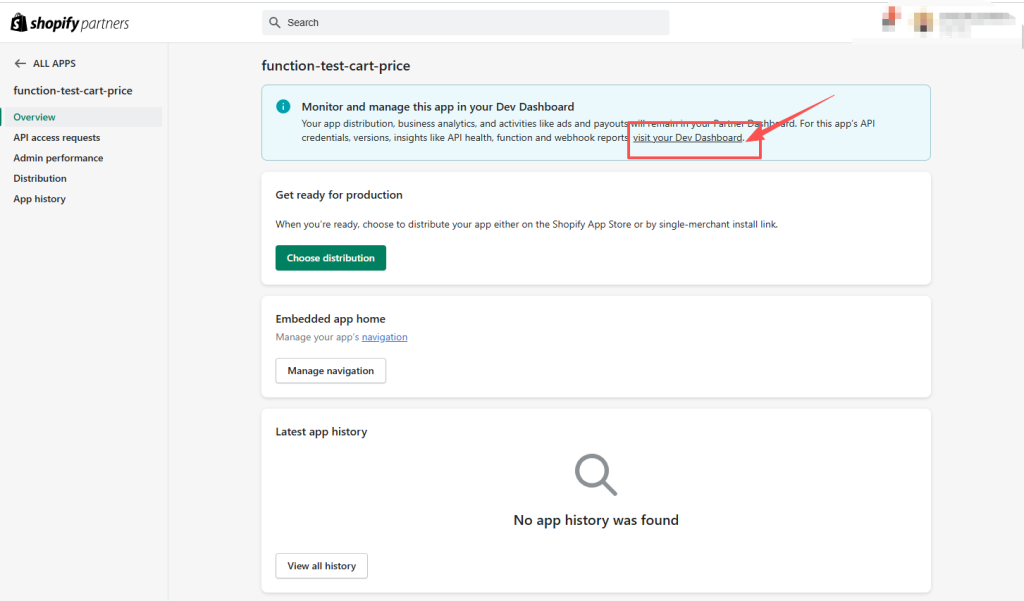Click the back arrow beside ALL APPS

(x=20, y=64)
